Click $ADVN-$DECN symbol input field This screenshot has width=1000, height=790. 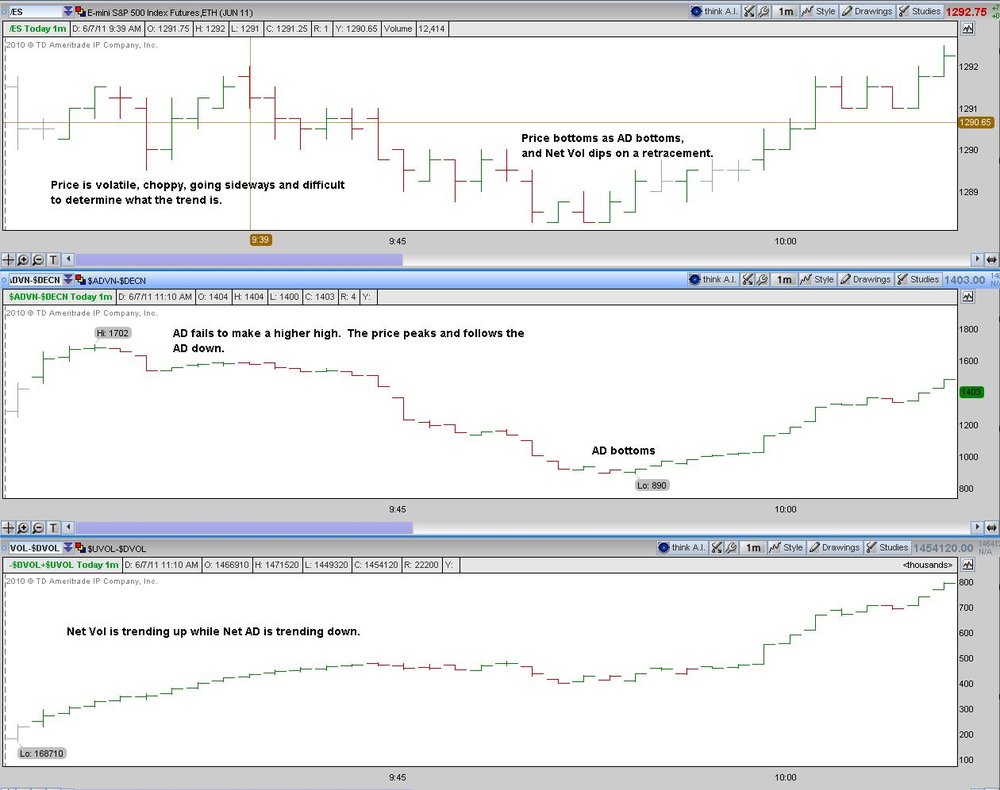[36, 280]
